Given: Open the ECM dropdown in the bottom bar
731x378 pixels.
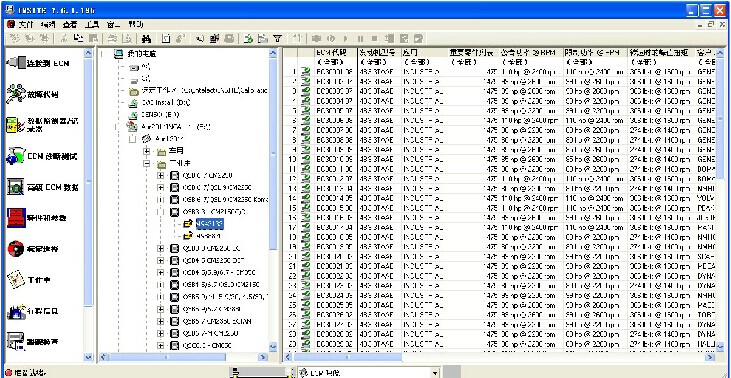Looking at the screenshot, I should point(435,373).
